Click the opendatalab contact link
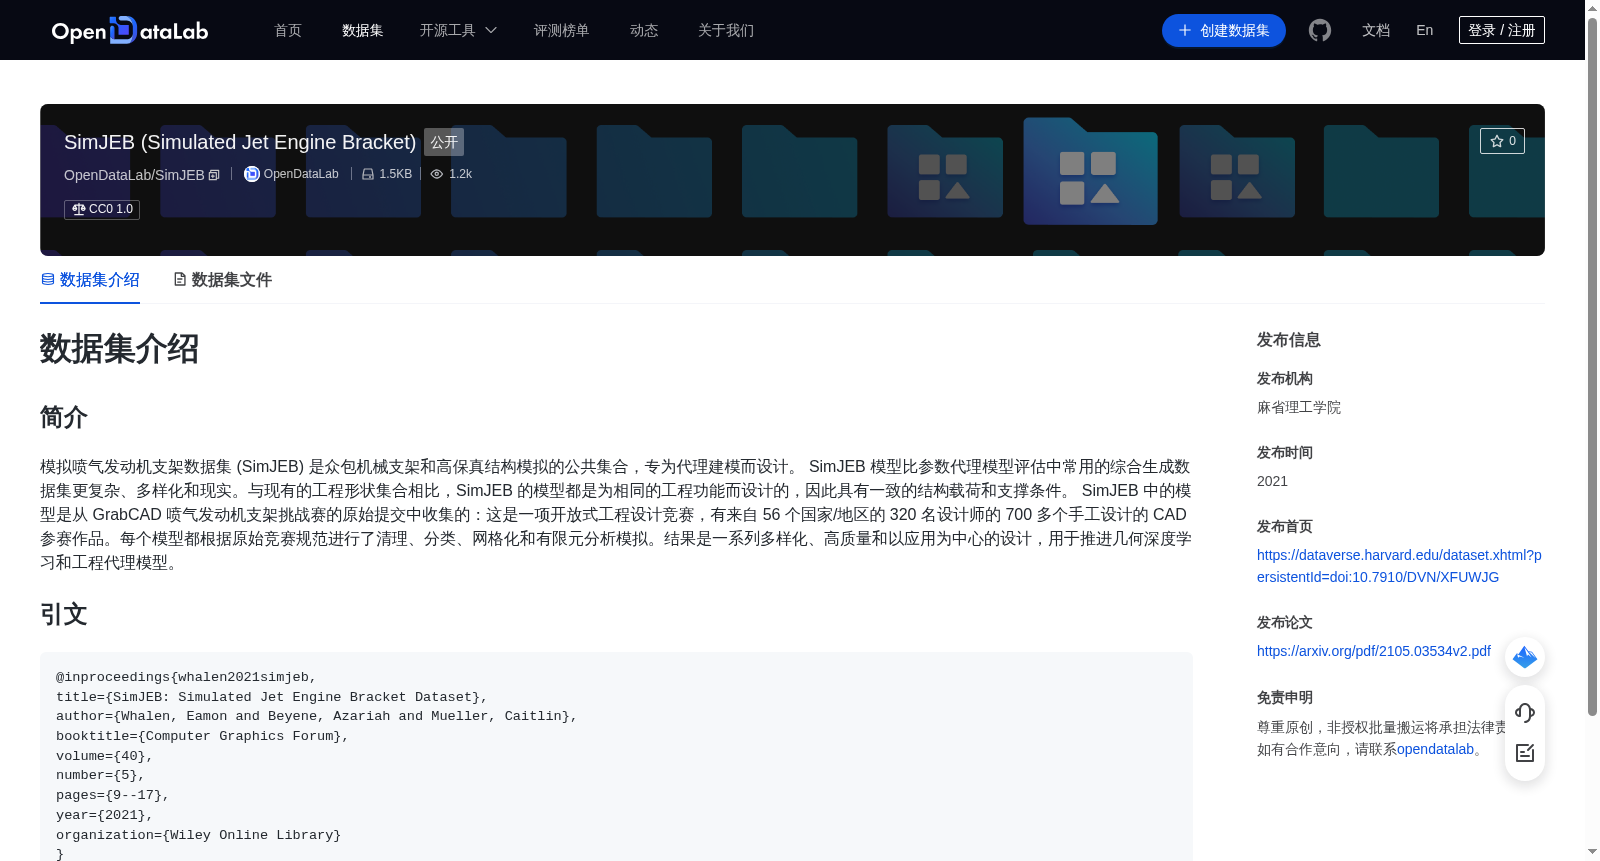1600x861 pixels. pos(1435,749)
